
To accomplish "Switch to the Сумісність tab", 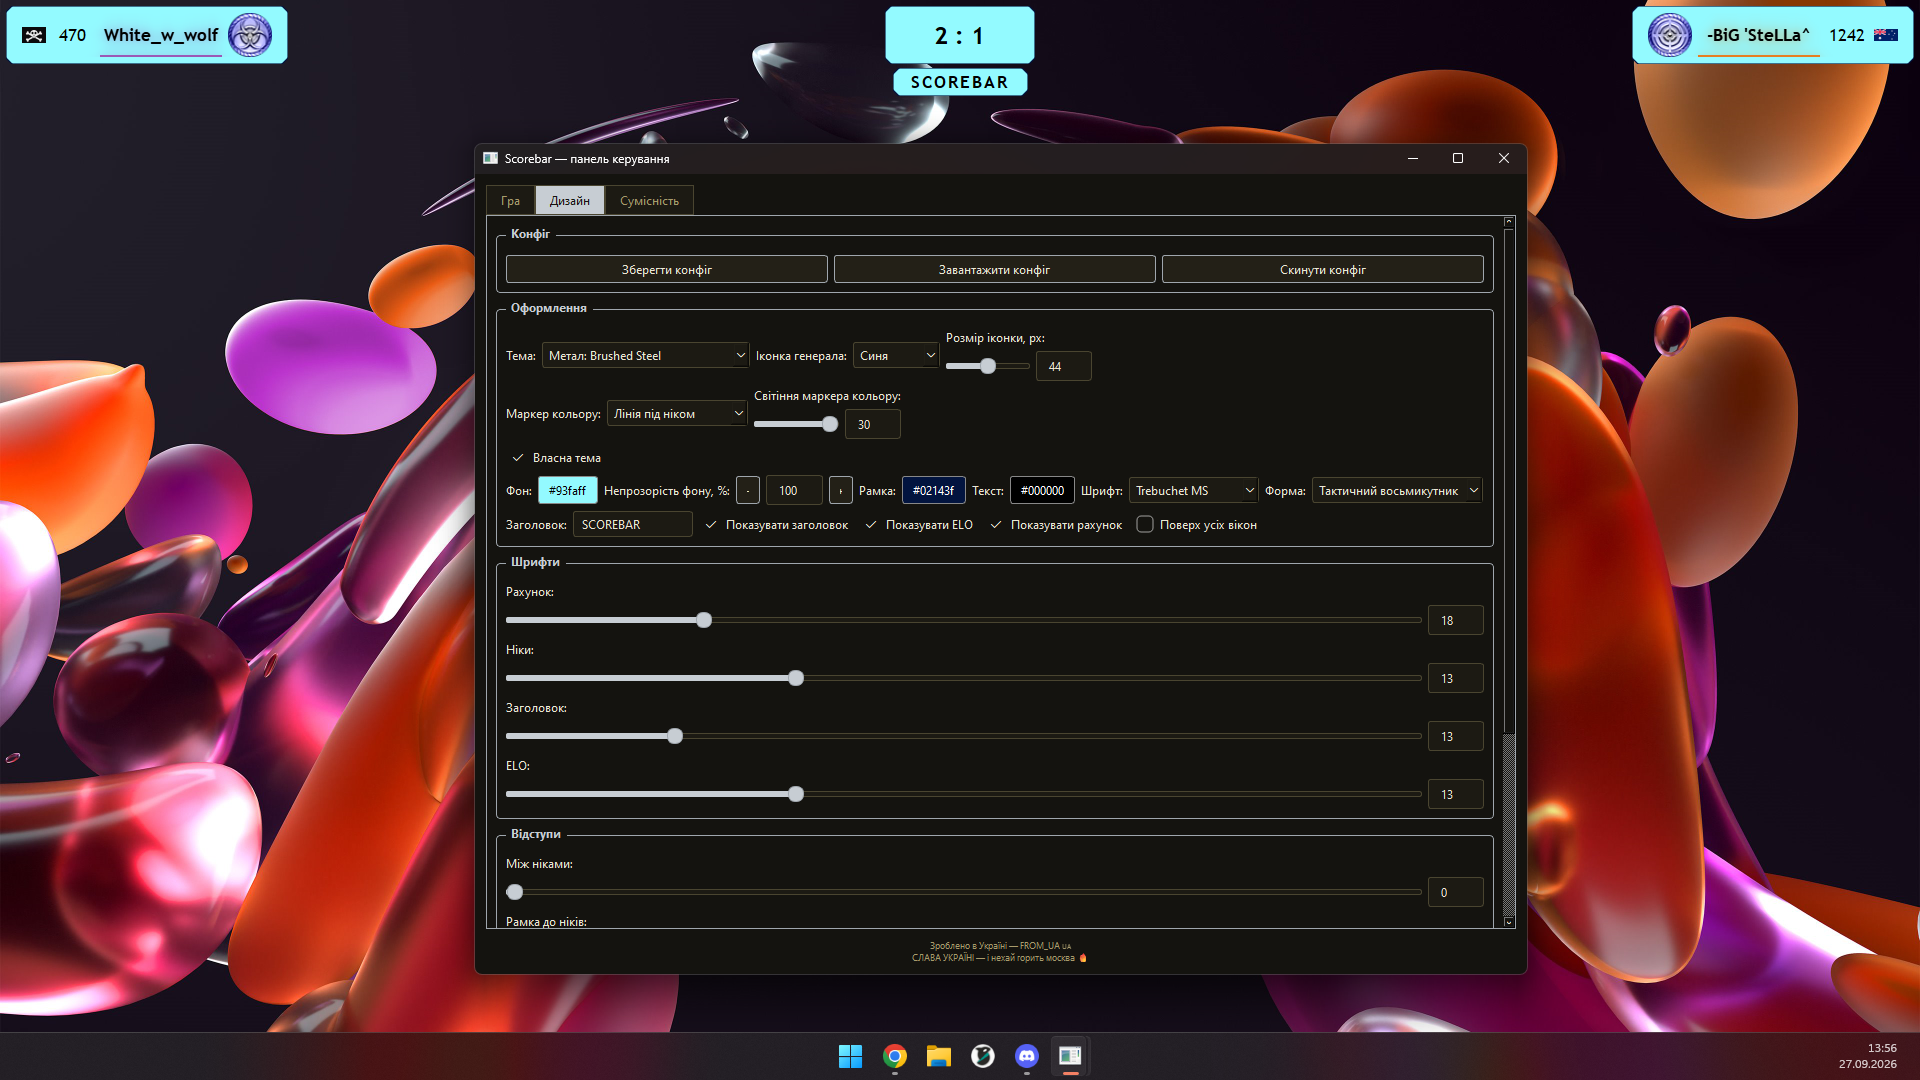I will coord(649,201).
